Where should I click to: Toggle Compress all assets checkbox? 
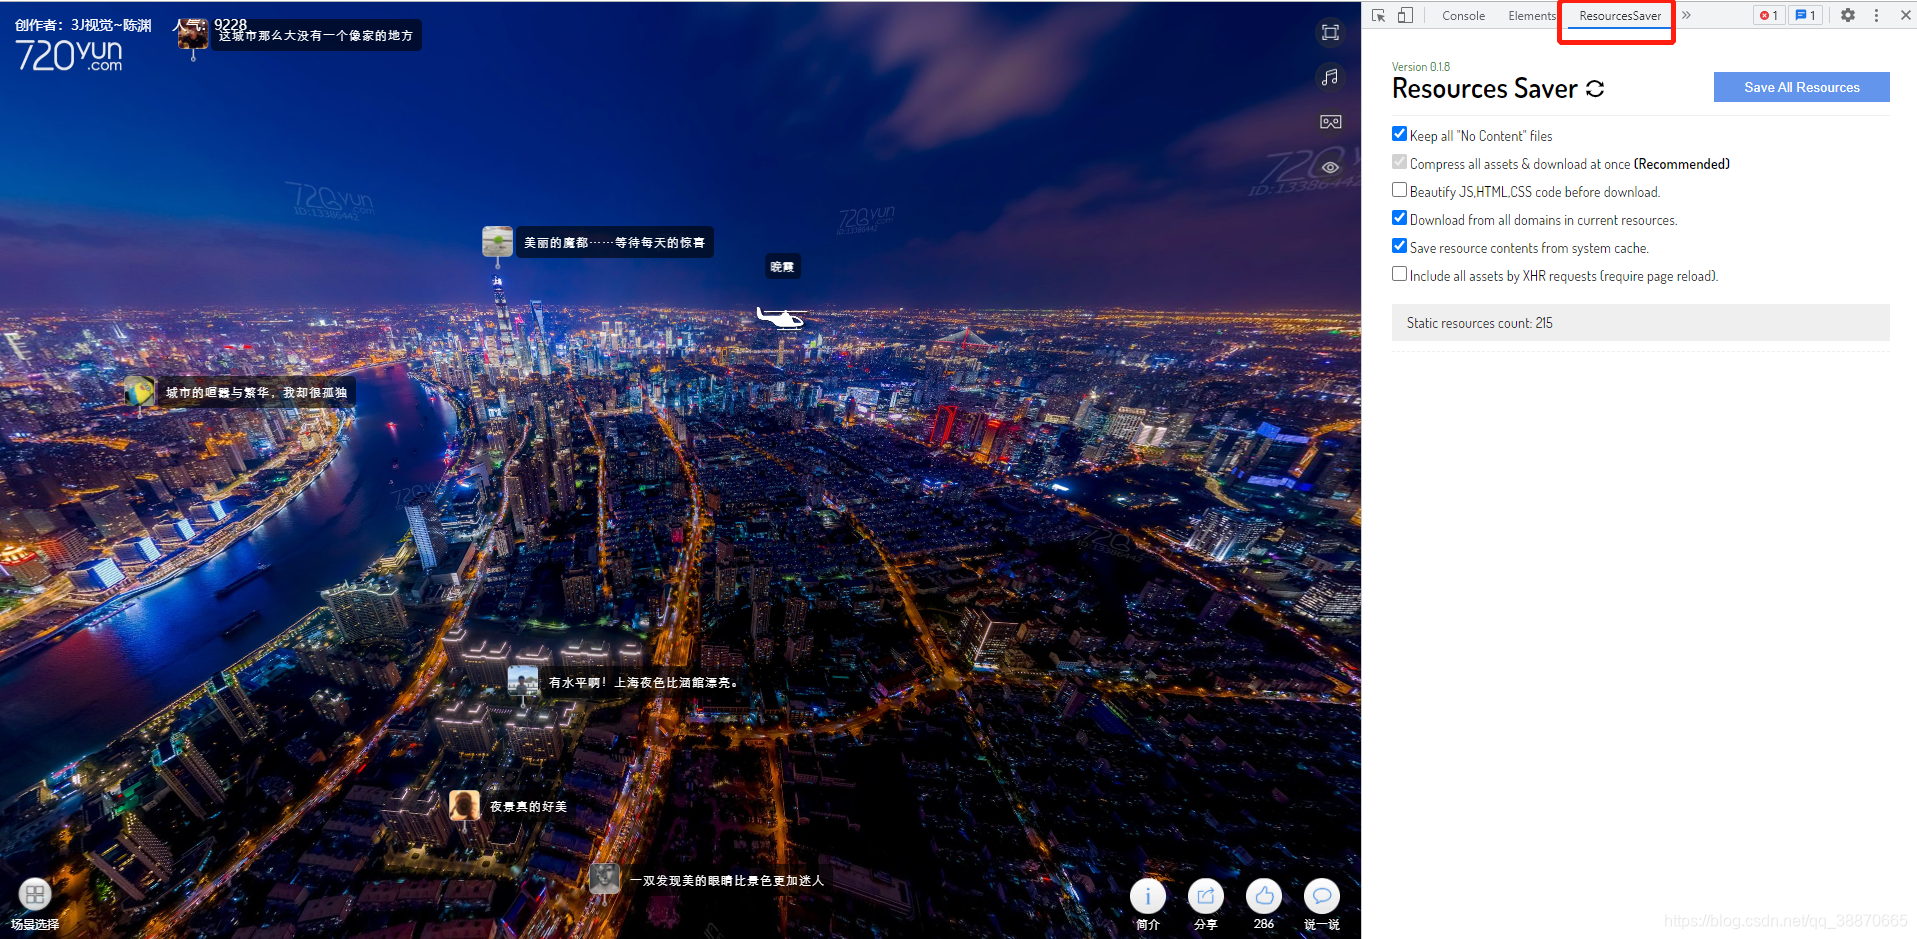(1399, 162)
